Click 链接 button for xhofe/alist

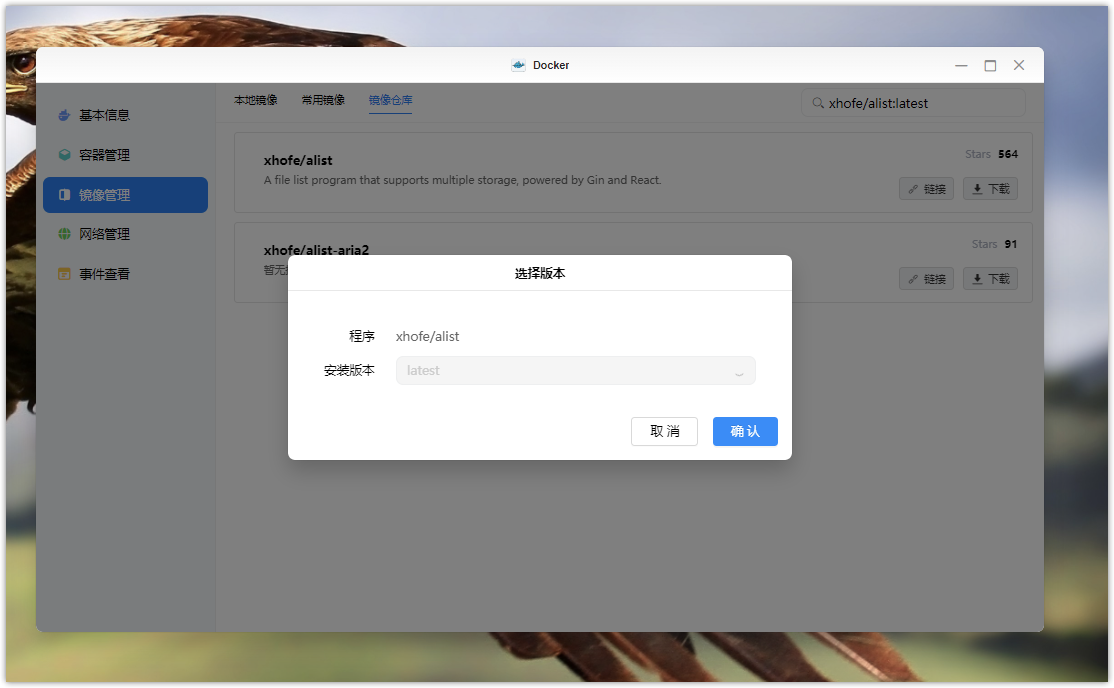tap(926, 189)
